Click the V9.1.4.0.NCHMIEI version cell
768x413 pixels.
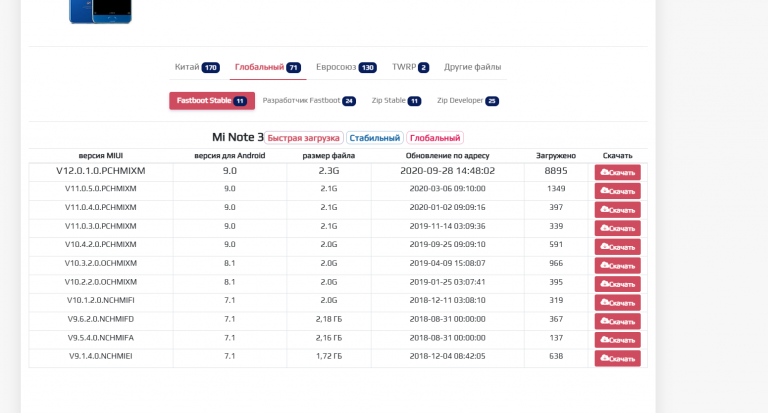pos(101,356)
